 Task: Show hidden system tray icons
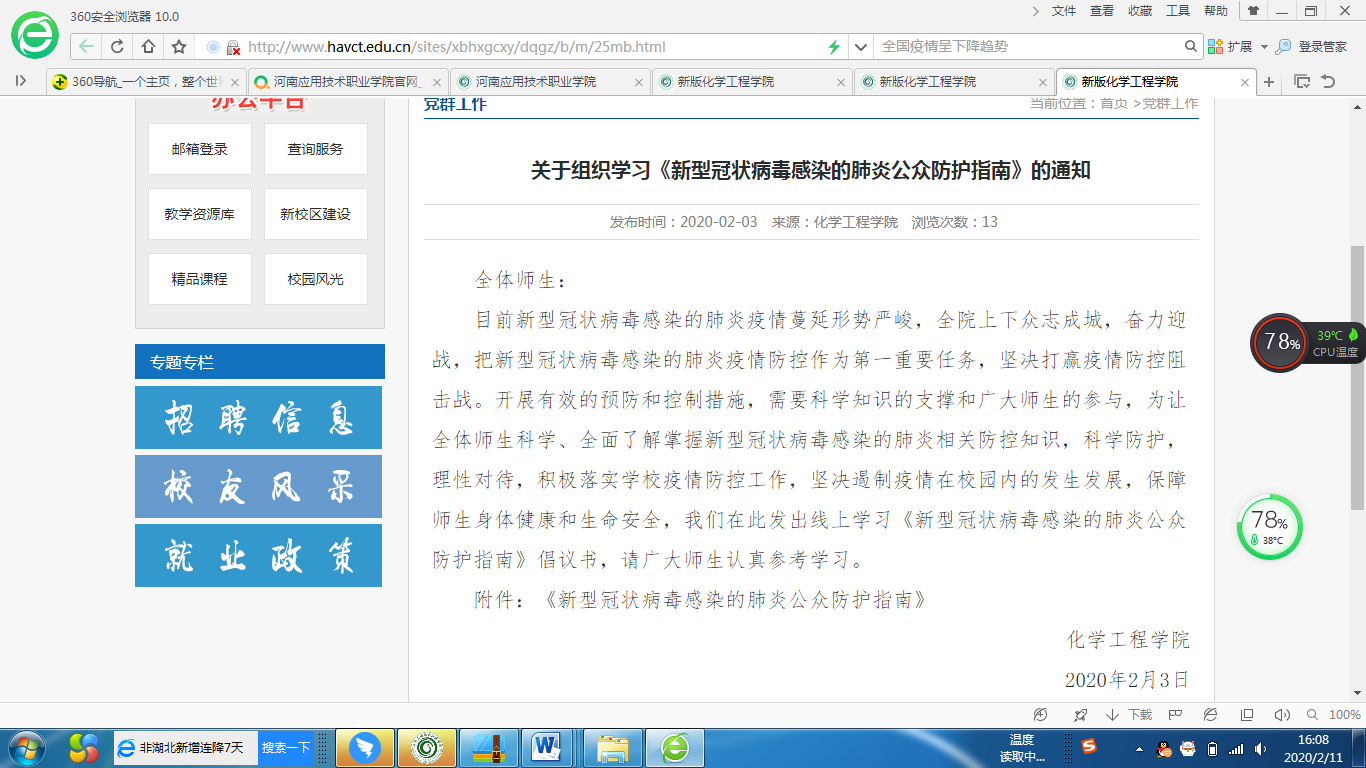(1139, 749)
